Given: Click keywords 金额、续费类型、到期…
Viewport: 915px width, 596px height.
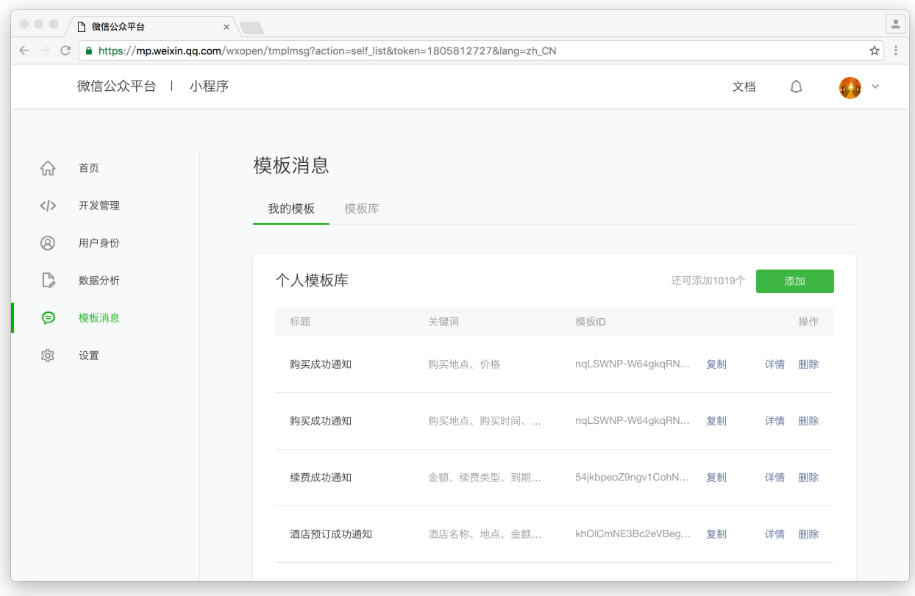Looking at the screenshot, I should [x=485, y=478].
